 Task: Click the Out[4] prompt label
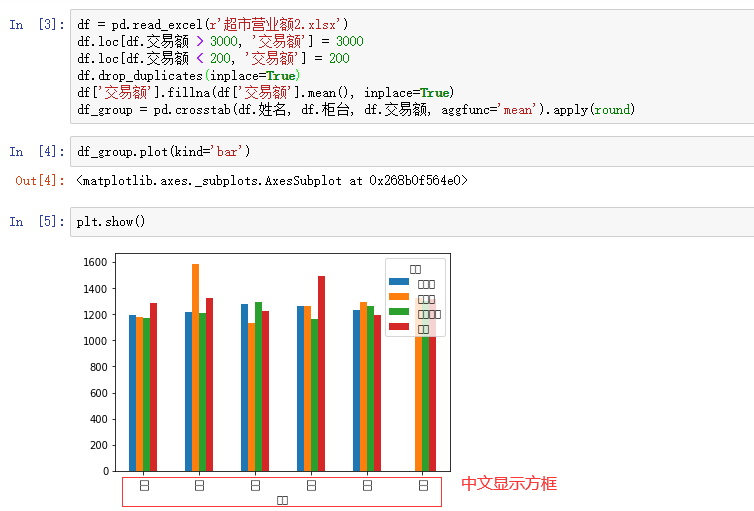[x=40, y=181]
